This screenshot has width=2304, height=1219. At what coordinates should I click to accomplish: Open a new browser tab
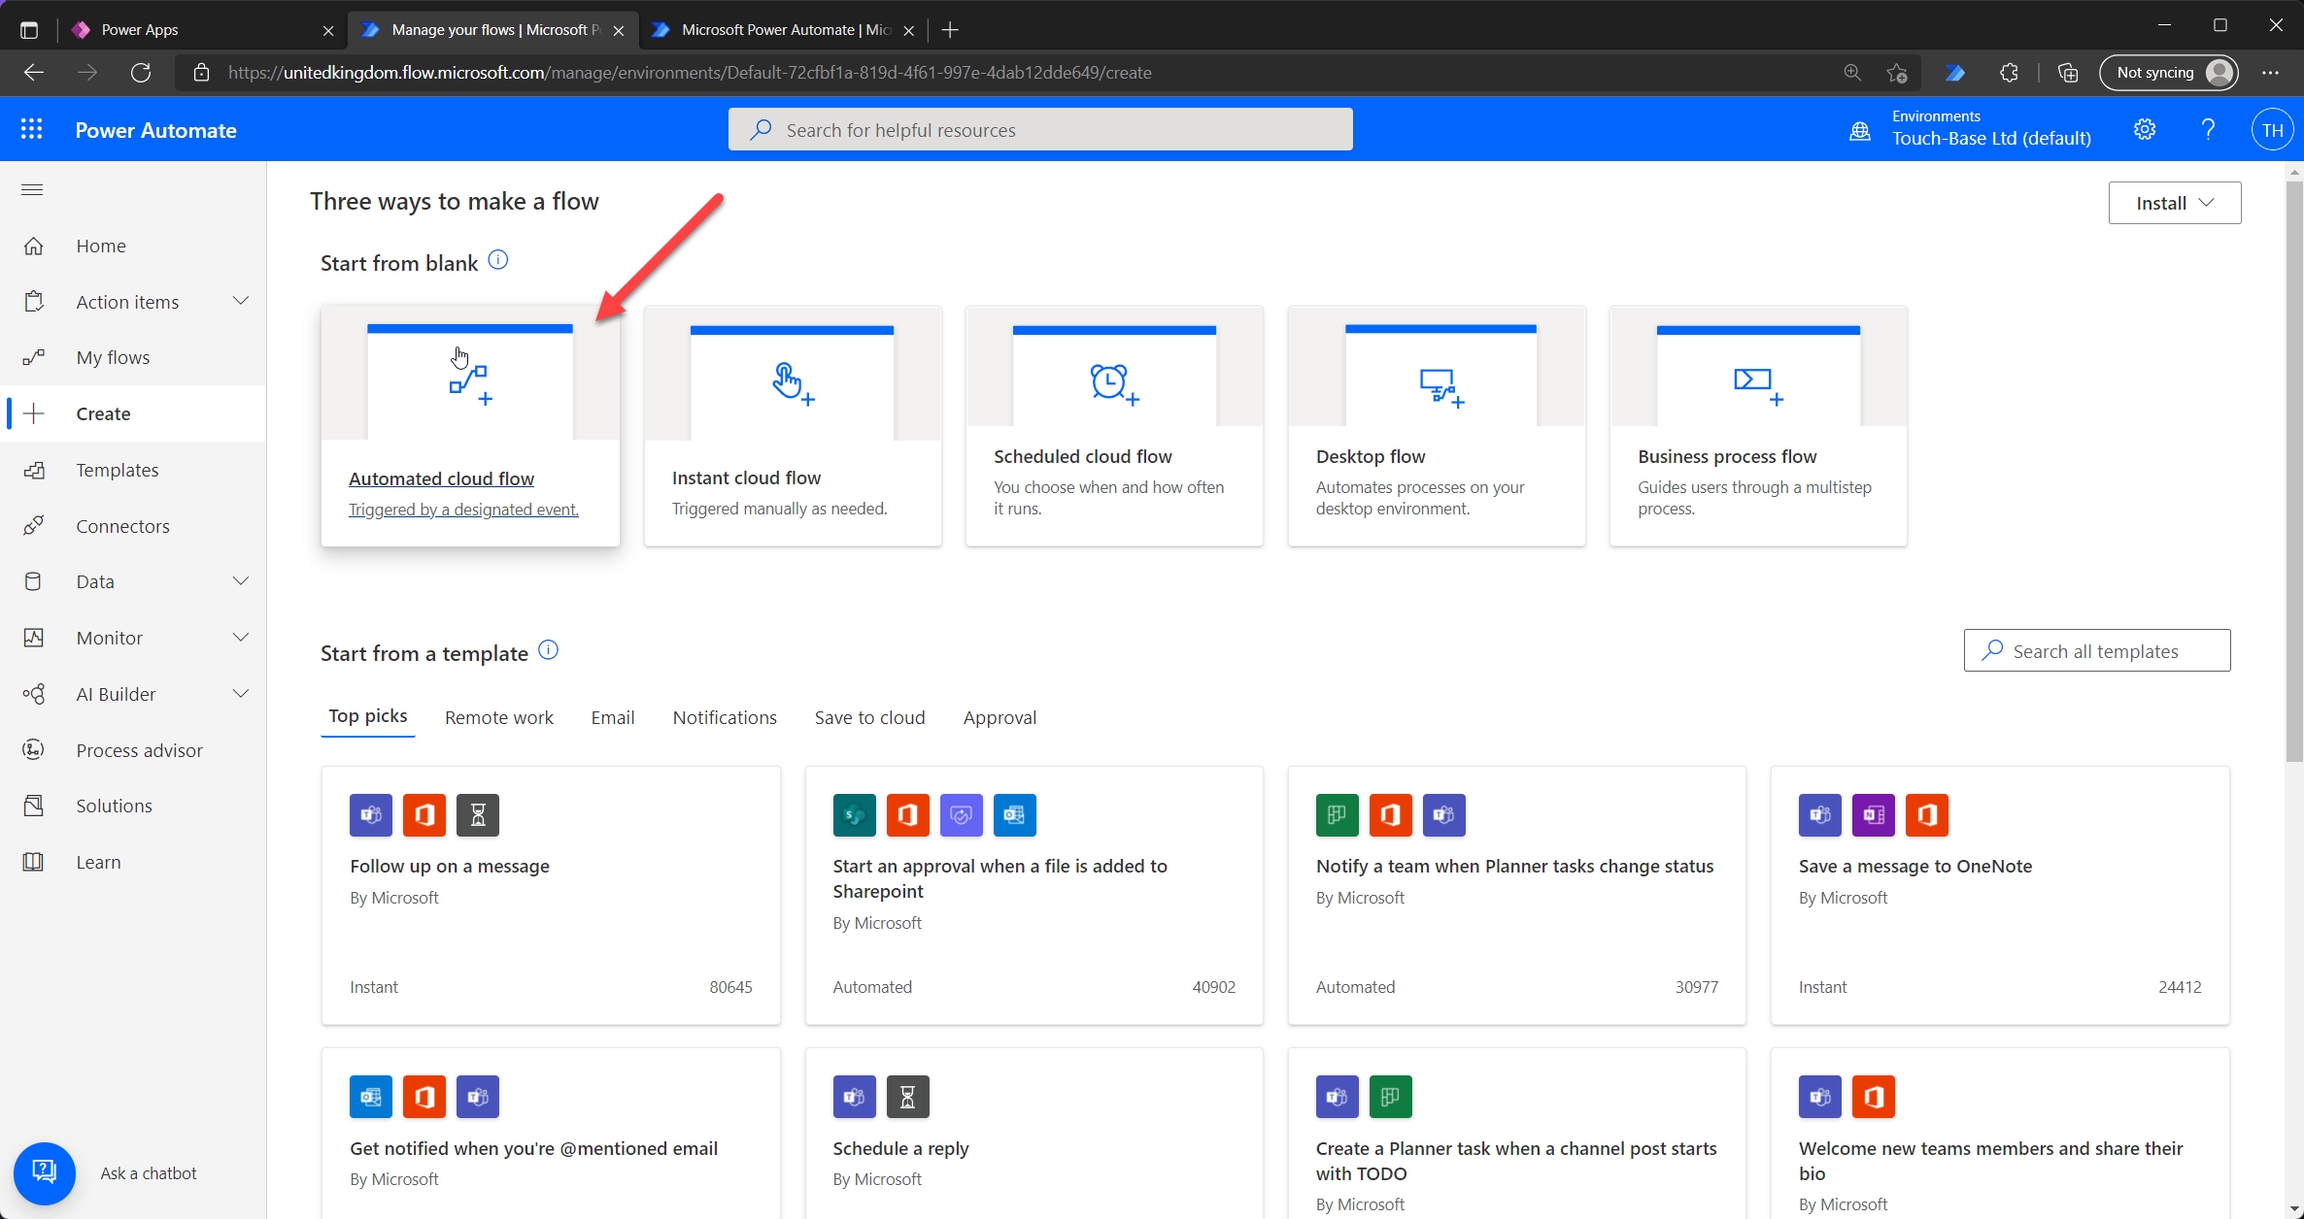950,30
